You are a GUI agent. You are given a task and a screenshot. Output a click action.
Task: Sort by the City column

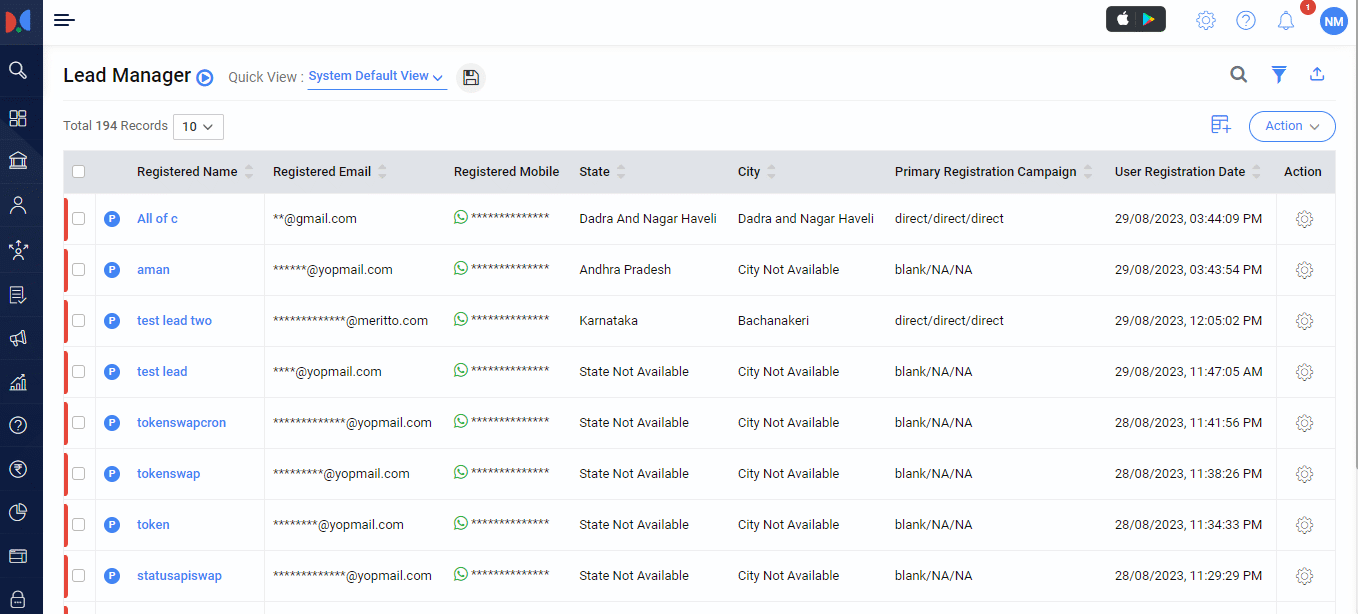pos(771,172)
